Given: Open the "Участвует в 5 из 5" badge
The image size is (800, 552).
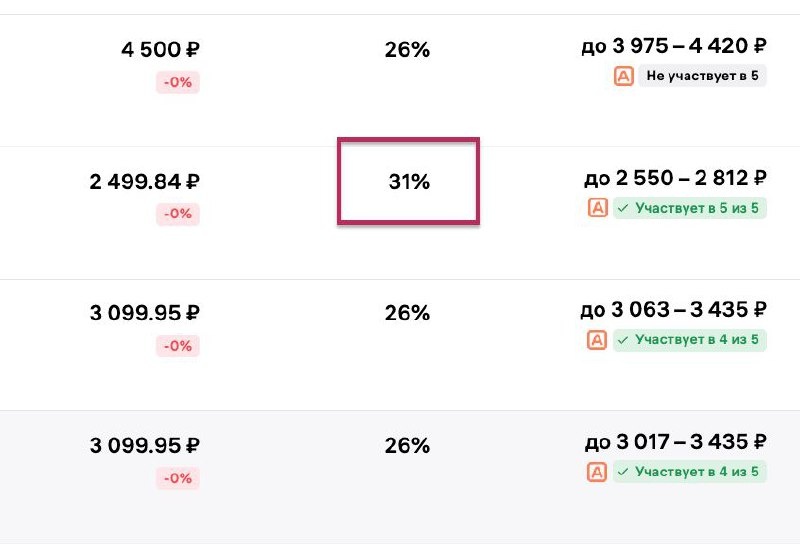Looking at the screenshot, I should click(x=689, y=208).
